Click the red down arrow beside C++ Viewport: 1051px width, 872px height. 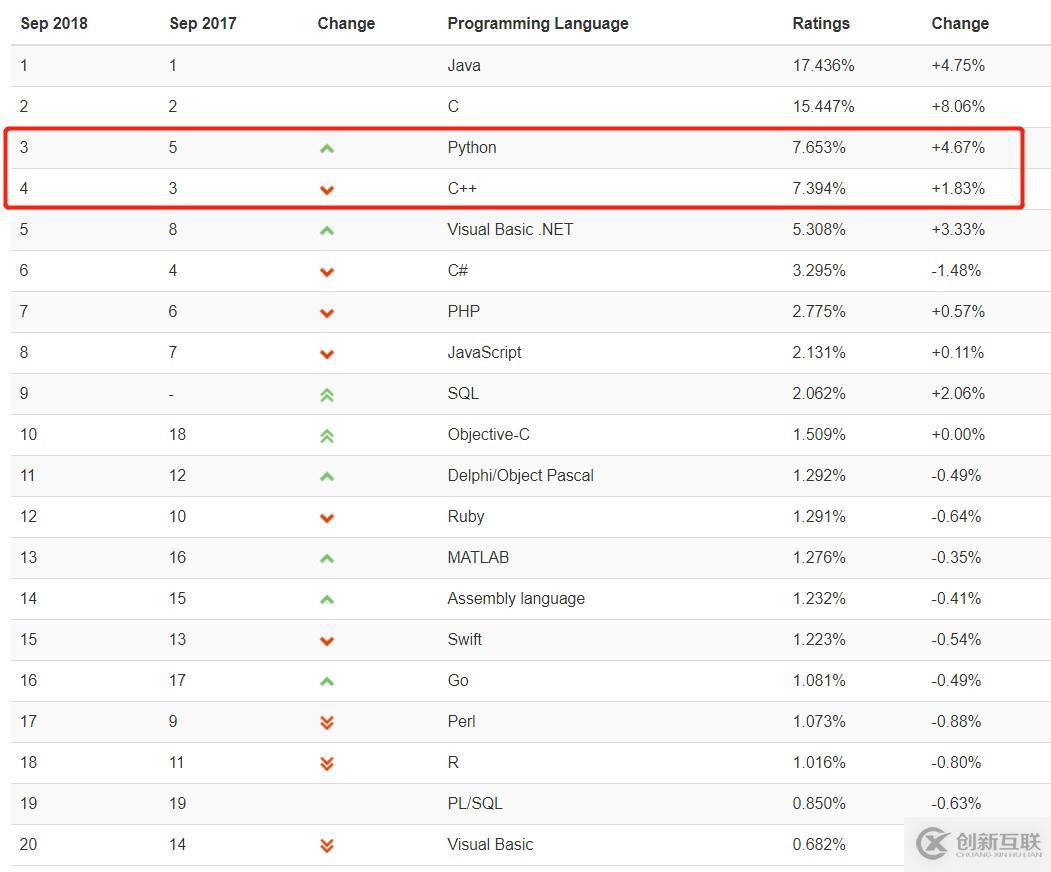[x=326, y=189]
